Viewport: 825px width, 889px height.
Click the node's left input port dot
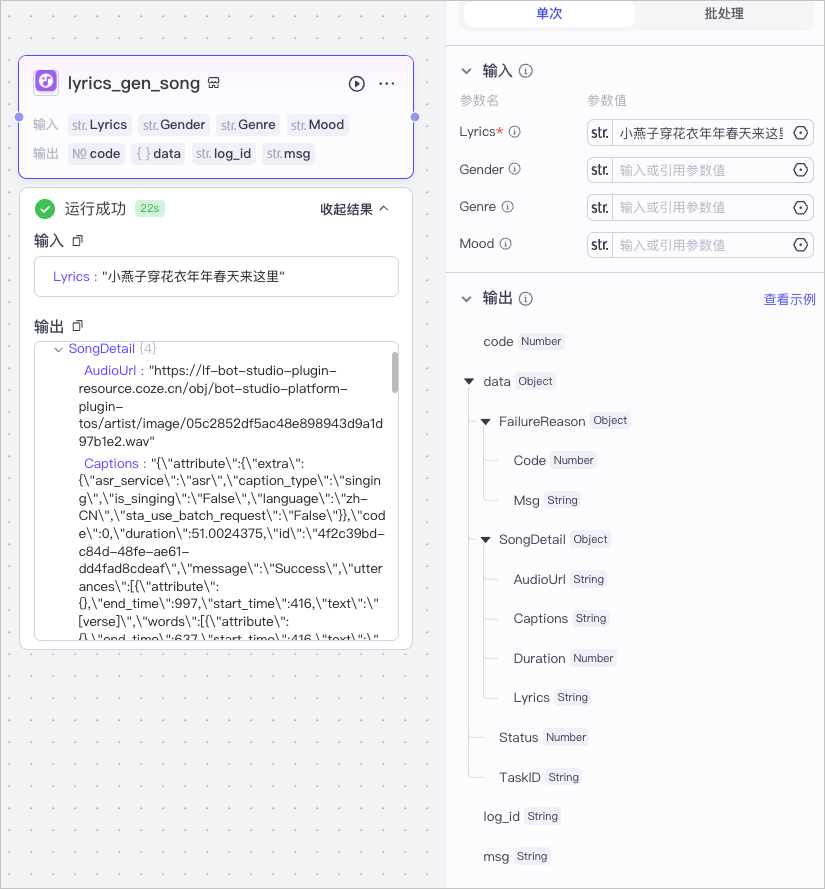point(19,117)
